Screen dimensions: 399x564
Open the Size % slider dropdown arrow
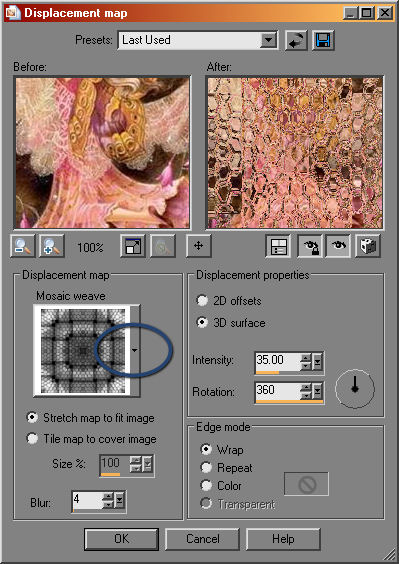click(148, 465)
